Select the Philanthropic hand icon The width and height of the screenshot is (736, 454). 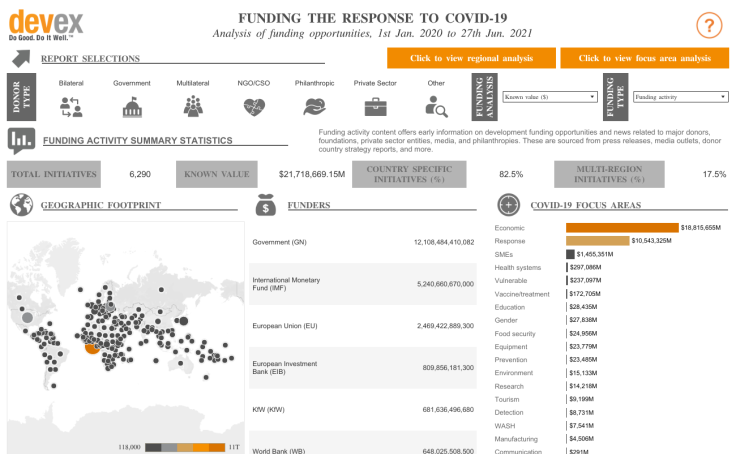(x=314, y=107)
